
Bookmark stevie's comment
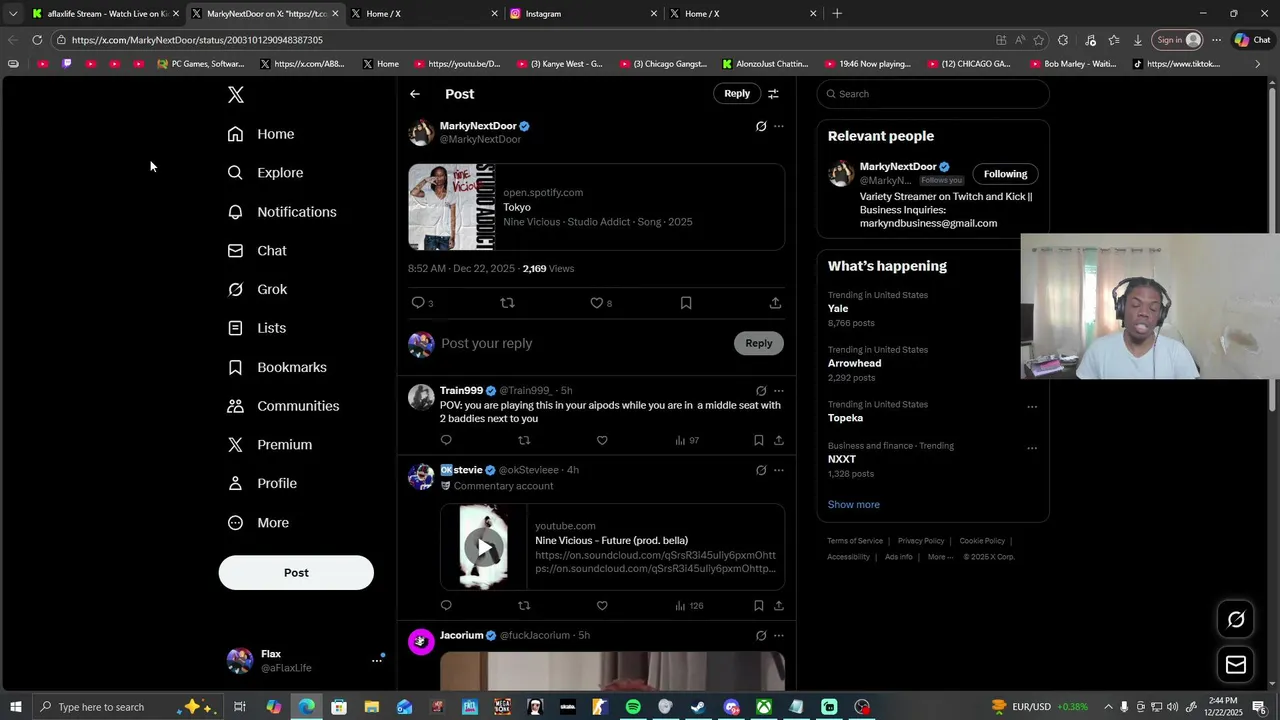point(759,605)
